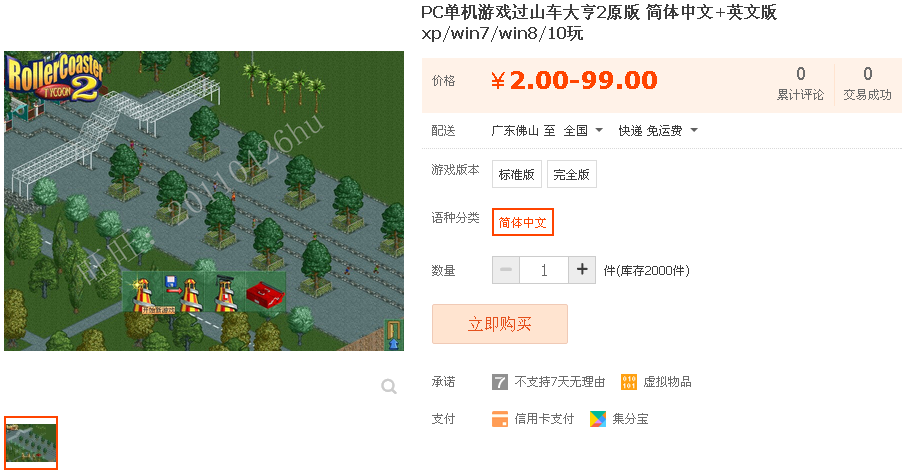The width and height of the screenshot is (907, 475).
Task: Click the RollerCoaster Tycoon 2 logo in image
Action: 55,76
